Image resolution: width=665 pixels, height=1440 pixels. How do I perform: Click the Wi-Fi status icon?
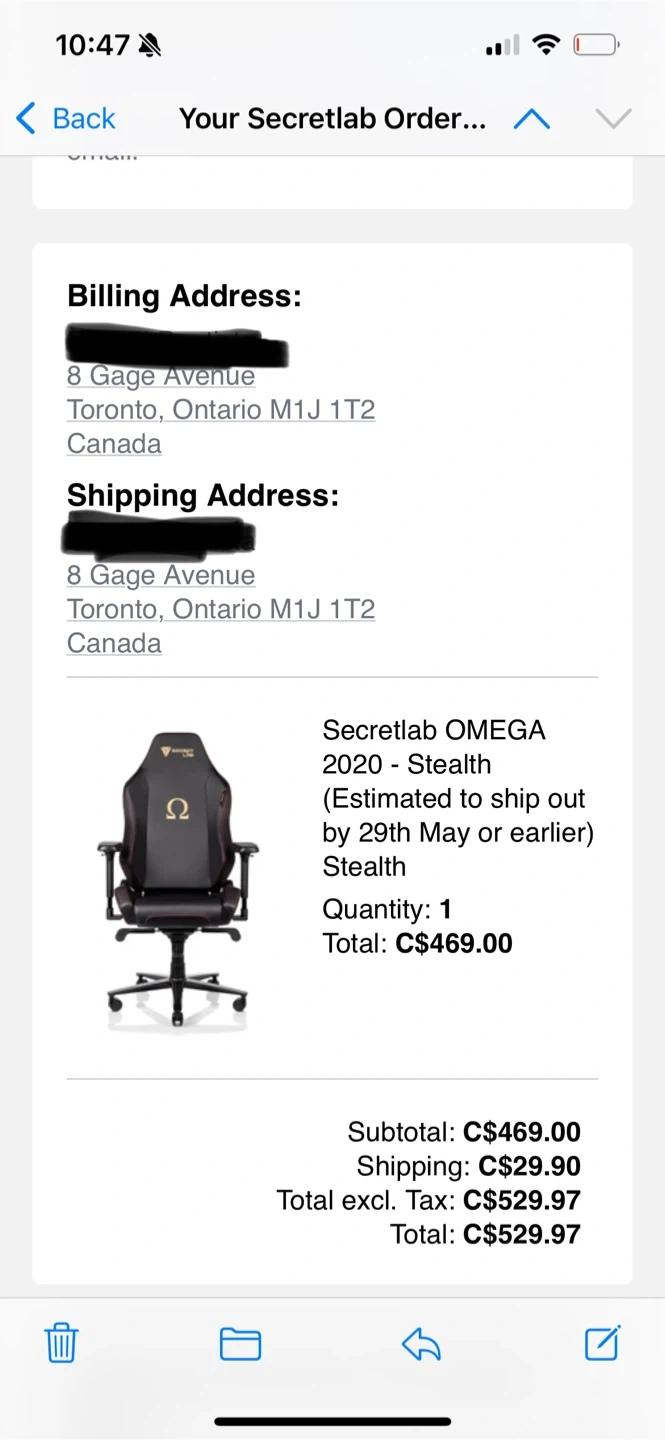click(546, 45)
